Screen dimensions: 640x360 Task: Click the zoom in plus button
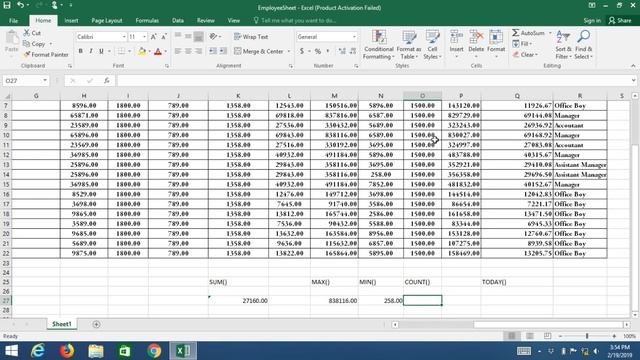[x=614, y=336]
